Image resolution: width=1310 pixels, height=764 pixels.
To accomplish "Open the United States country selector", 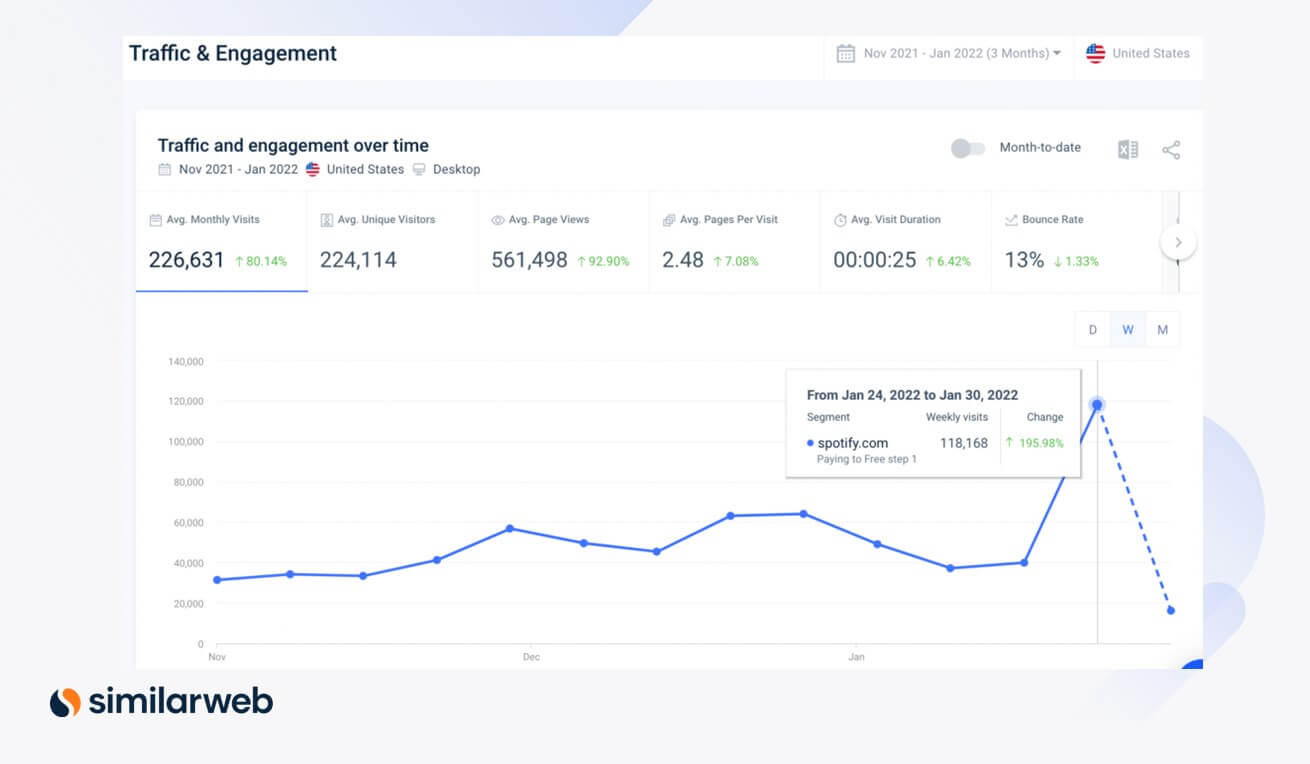I will point(1138,53).
